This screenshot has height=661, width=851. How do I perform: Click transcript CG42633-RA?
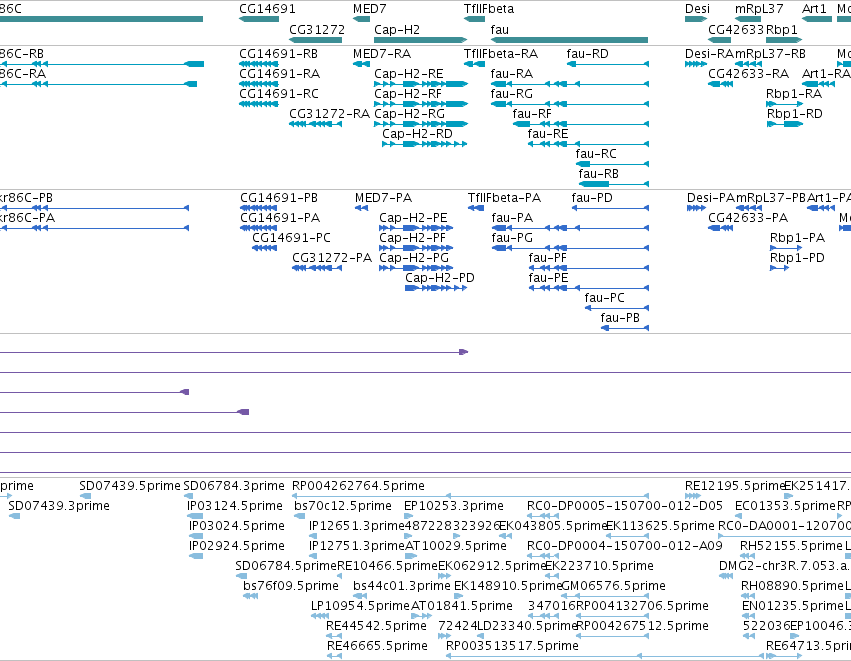click(748, 74)
